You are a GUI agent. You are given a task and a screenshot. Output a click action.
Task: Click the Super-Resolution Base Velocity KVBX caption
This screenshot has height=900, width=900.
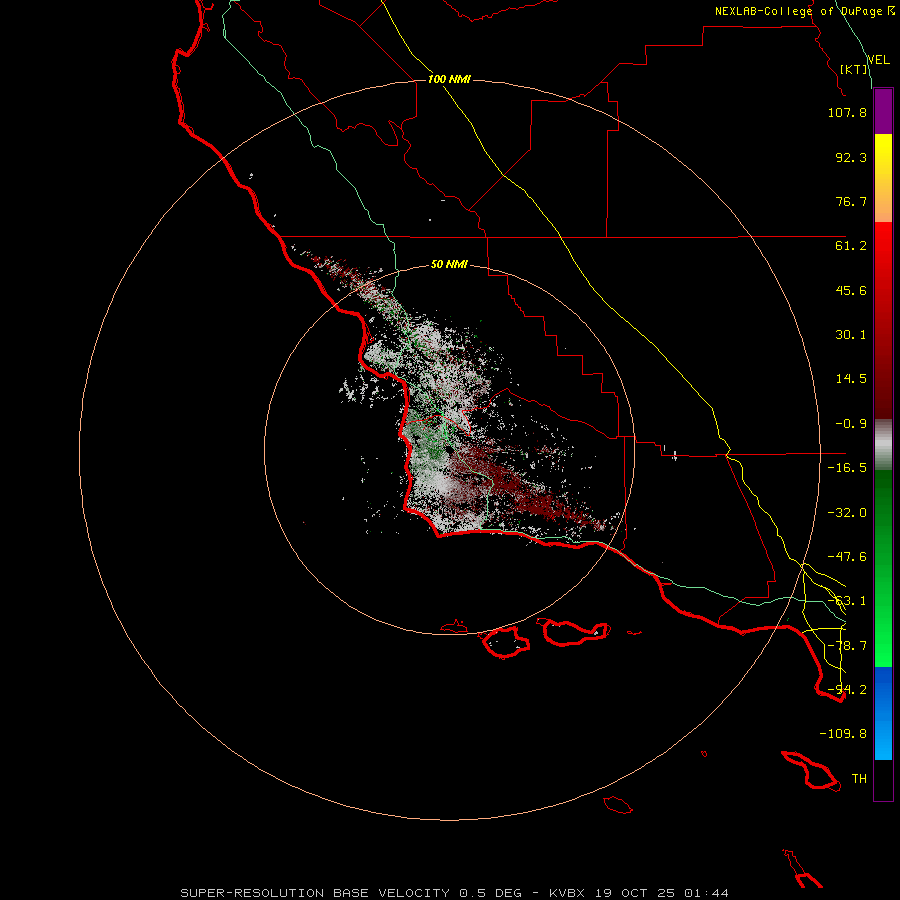(x=454, y=893)
